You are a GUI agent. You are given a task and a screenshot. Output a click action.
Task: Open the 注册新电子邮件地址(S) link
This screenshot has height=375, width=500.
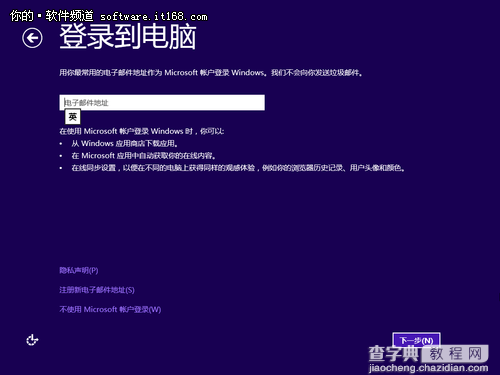coord(97,290)
